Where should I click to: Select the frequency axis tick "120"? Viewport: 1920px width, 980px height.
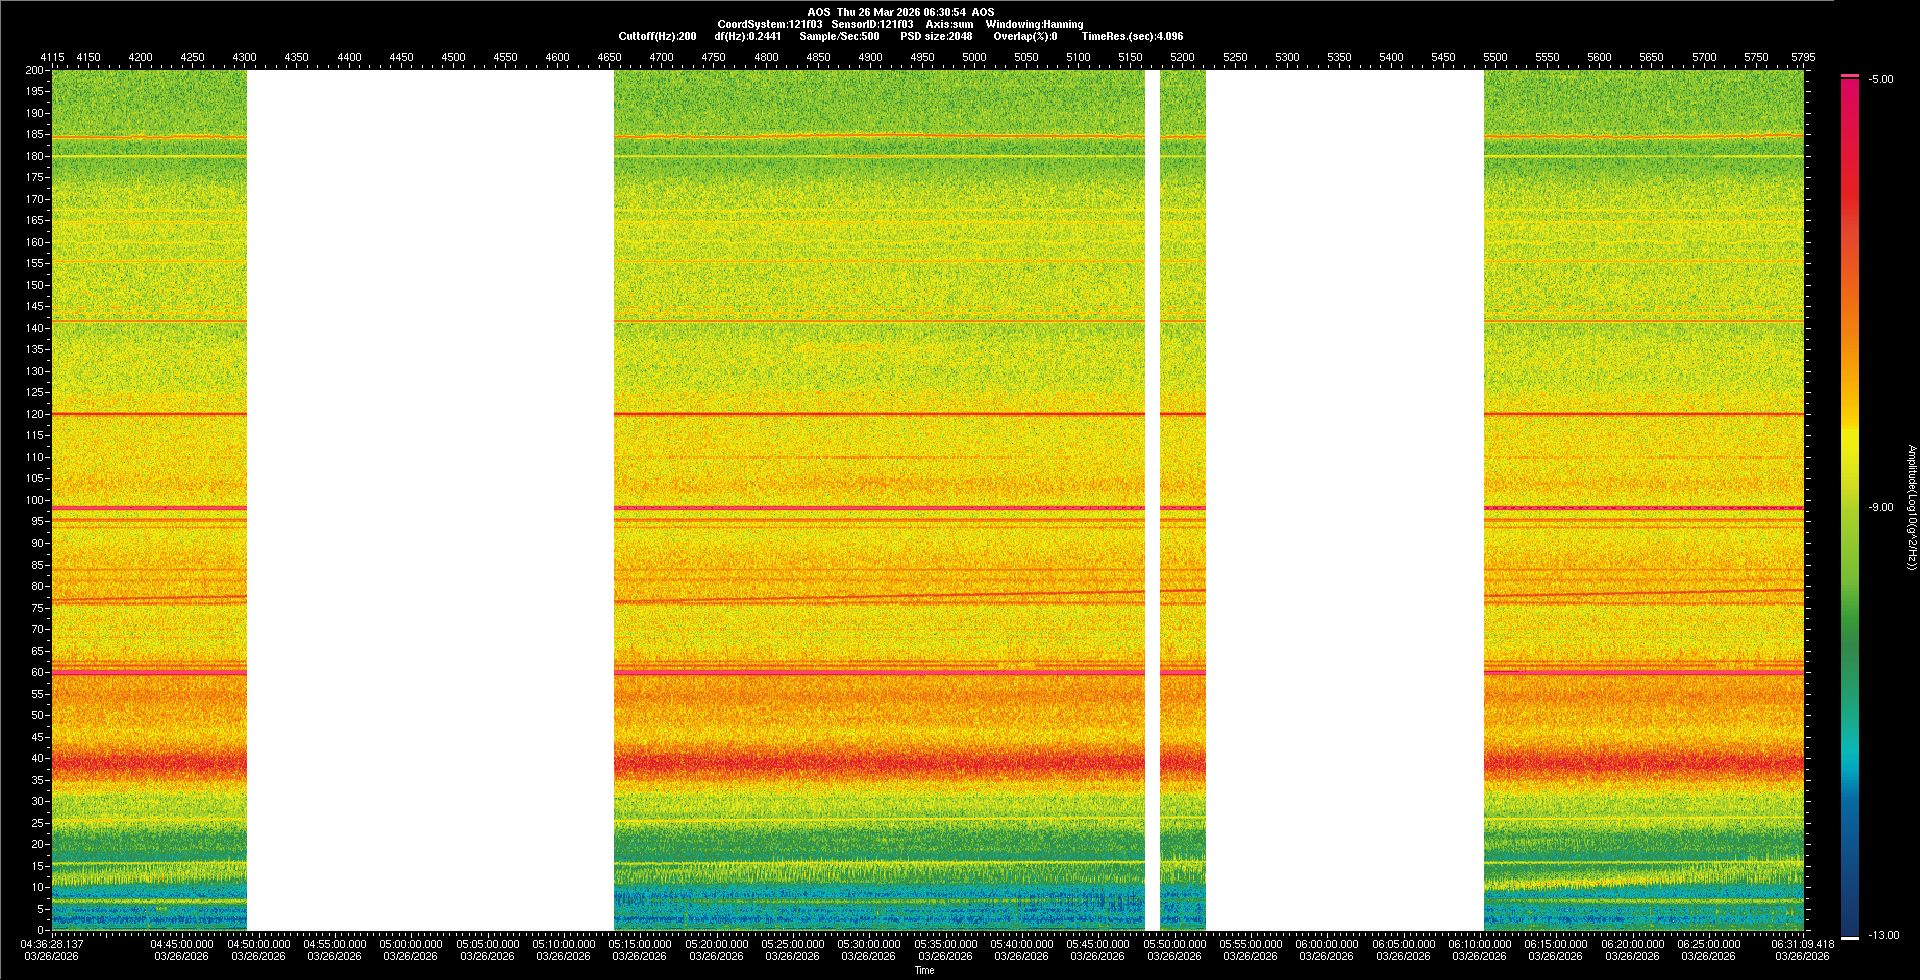click(35, 414)
